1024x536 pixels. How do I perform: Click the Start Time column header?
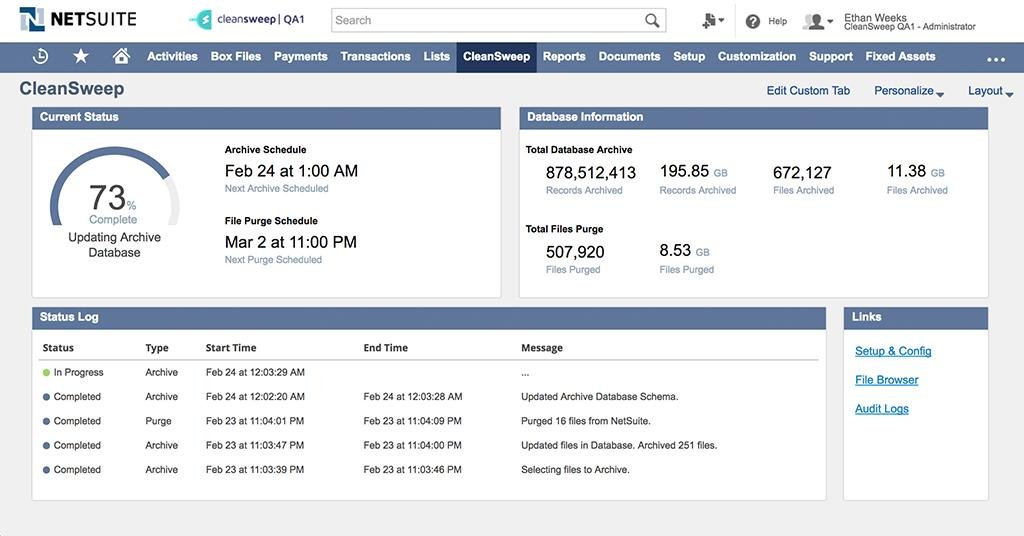tap(231, 348)
